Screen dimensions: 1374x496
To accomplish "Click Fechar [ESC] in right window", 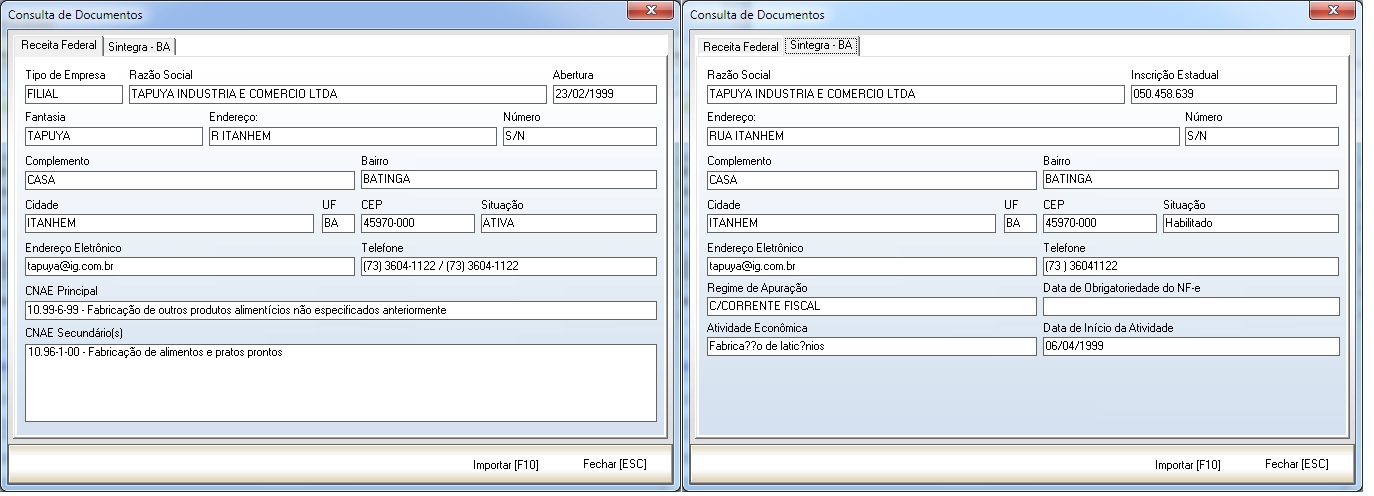I will click(x=1297, y=464).
